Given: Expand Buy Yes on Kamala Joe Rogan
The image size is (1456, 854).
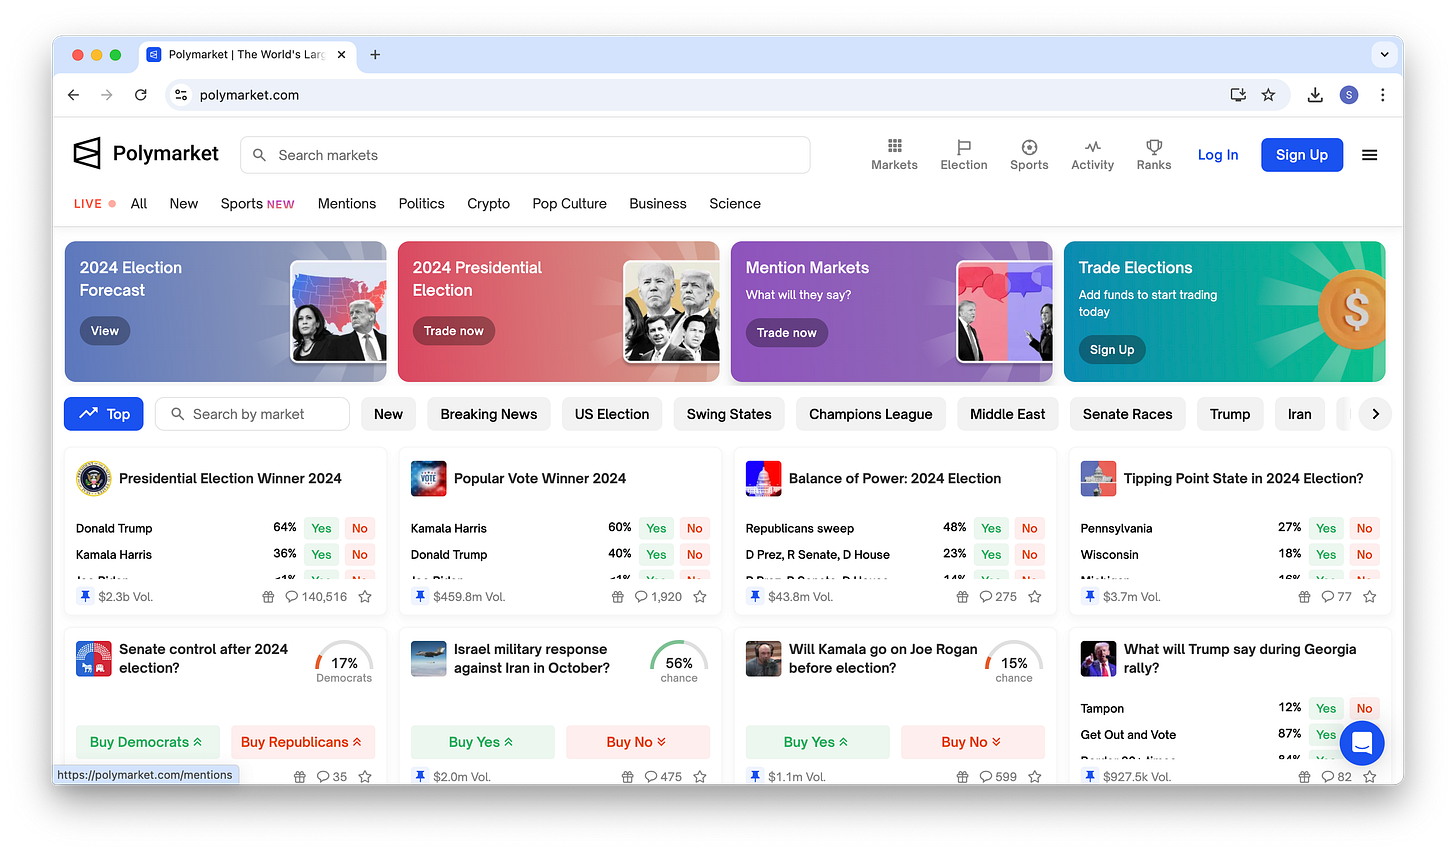Looking at the screenshot, I should [818, 742].
